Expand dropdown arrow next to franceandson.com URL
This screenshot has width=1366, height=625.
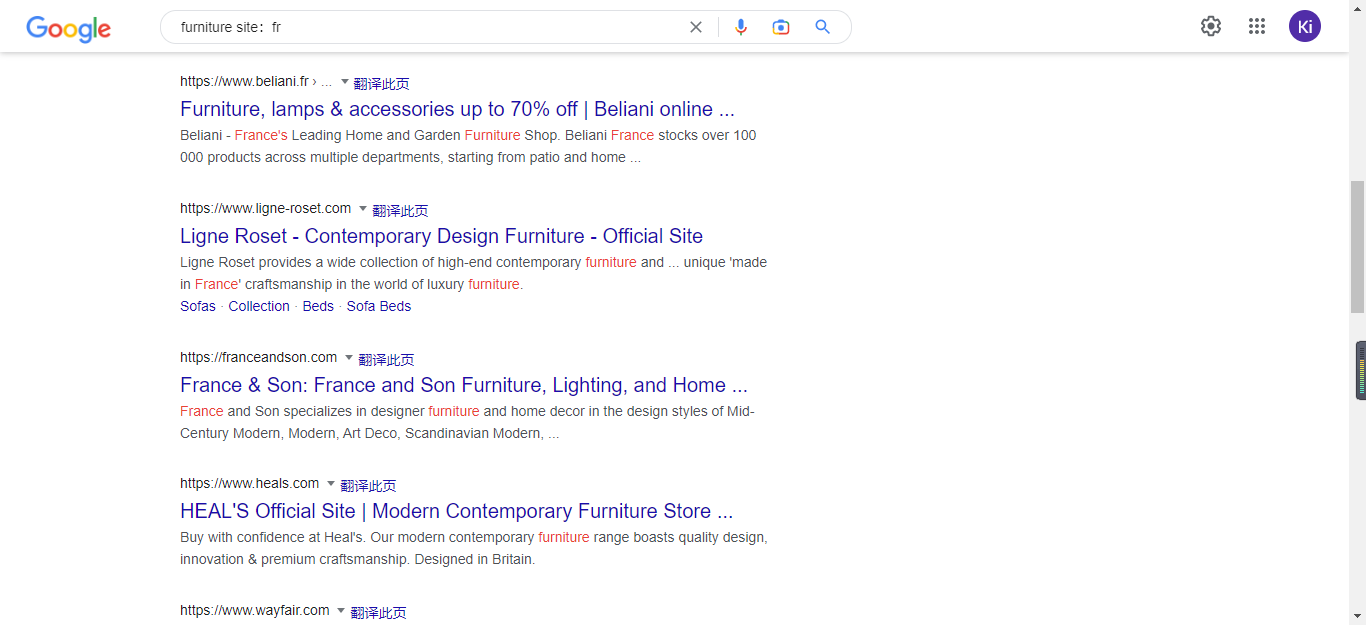[x=349, y=358]
